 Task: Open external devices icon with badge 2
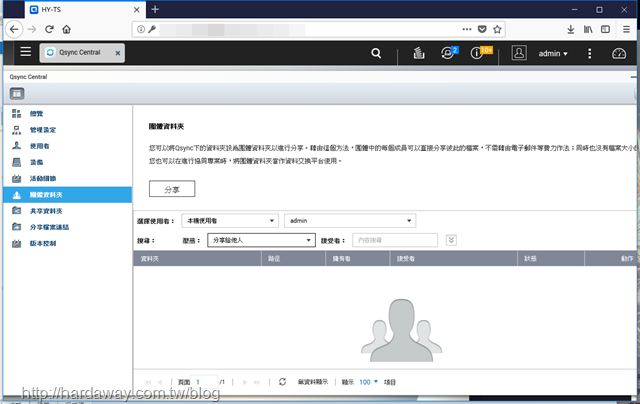click(x=449, y=53)
